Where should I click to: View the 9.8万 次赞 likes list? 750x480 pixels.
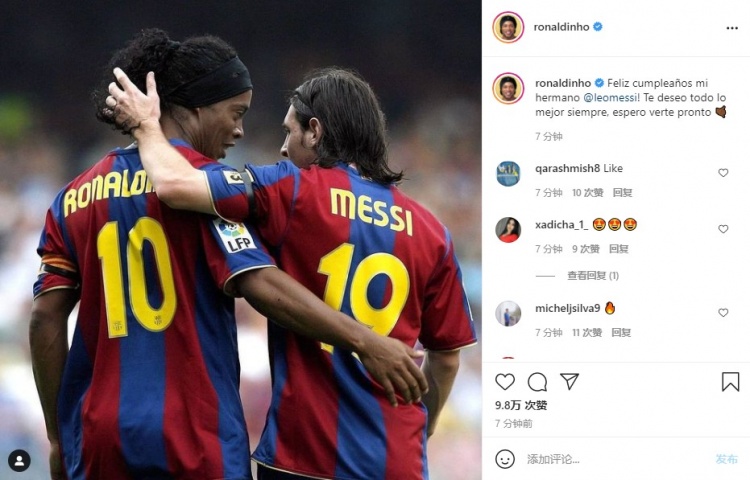coord(521,405)
